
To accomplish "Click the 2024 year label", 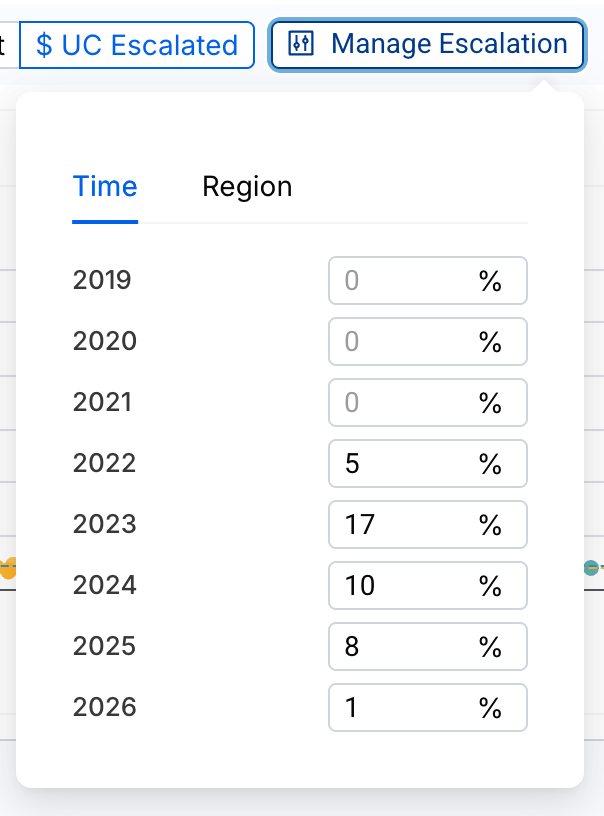I will point(105,585).
